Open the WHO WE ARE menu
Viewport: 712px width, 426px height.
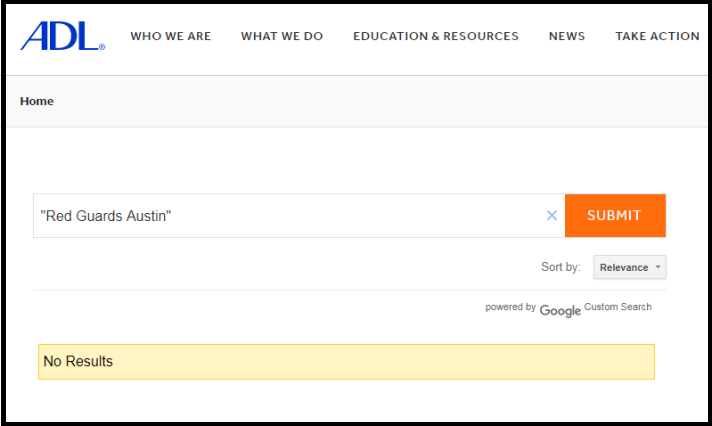point(171,36)
